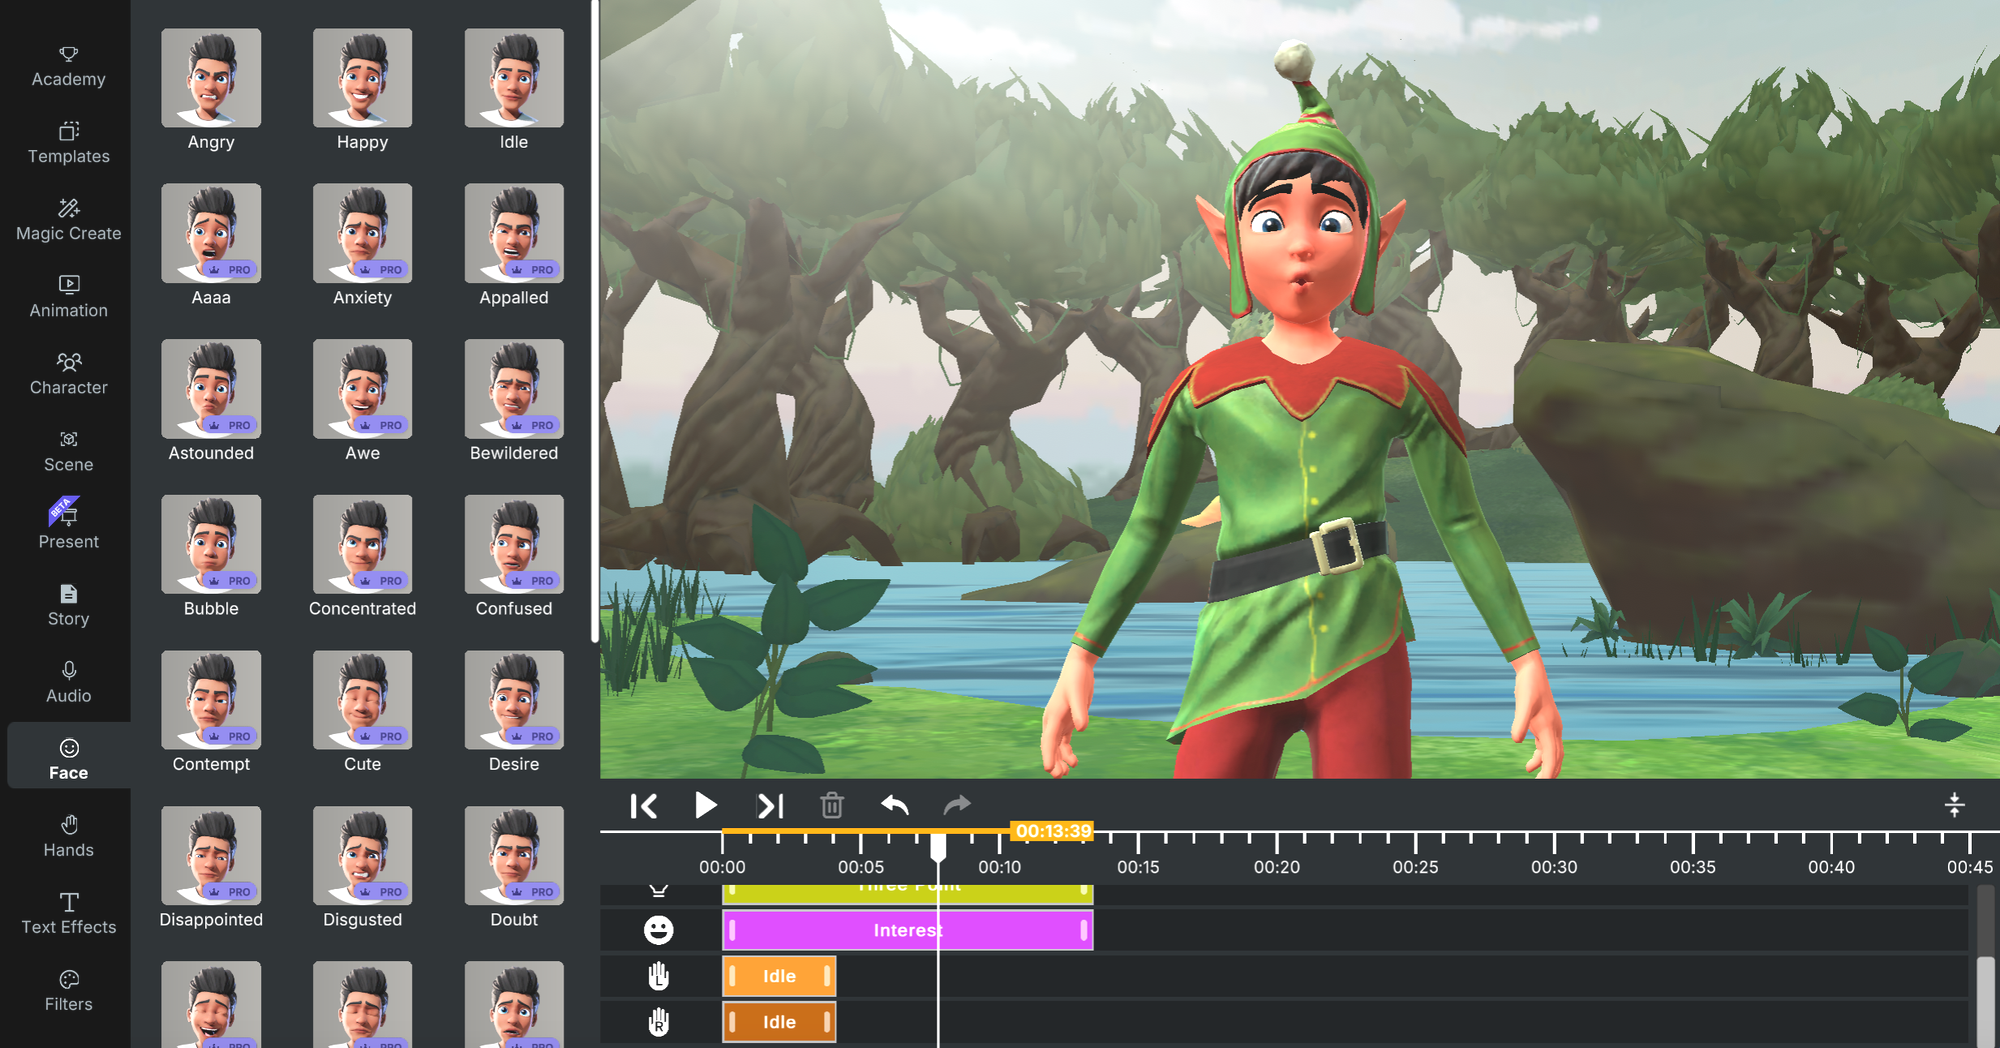
Task: Switch to the Templates tab
Action: pos(68,143)
